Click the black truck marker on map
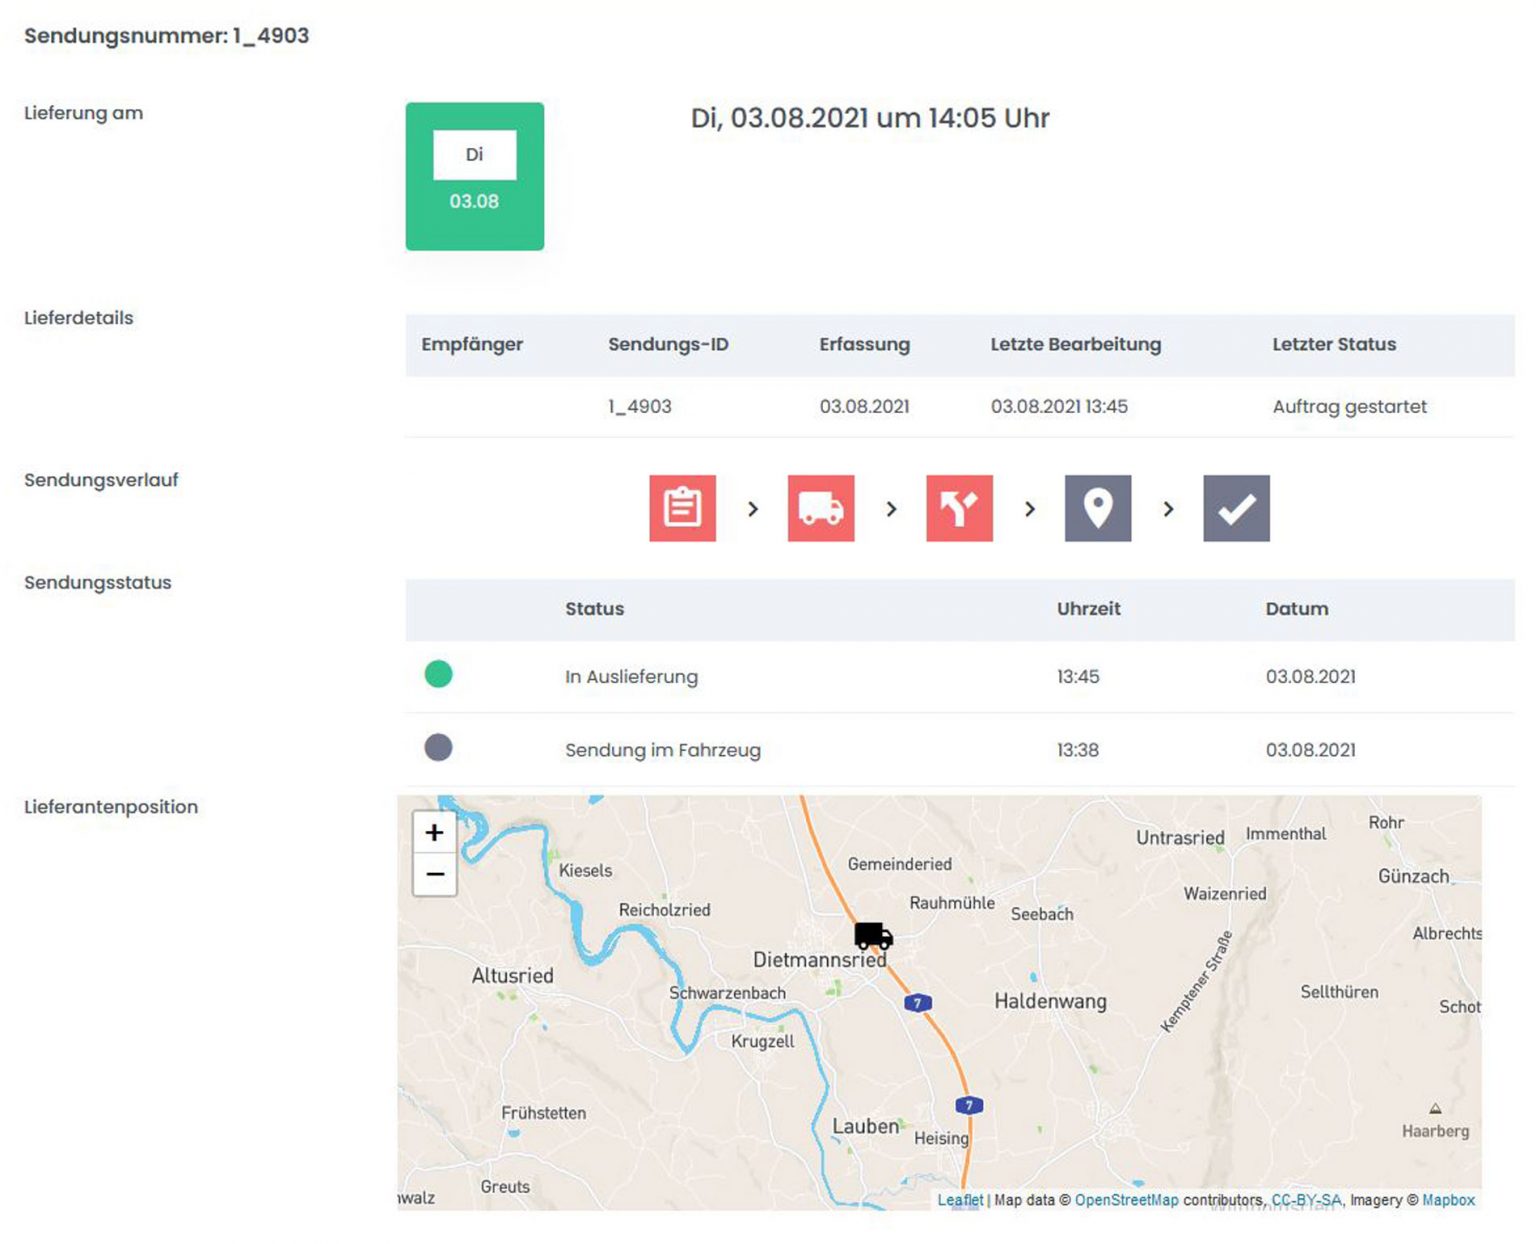The height and width of the screenshot is (1244, 1536). (x=873, y=936)
